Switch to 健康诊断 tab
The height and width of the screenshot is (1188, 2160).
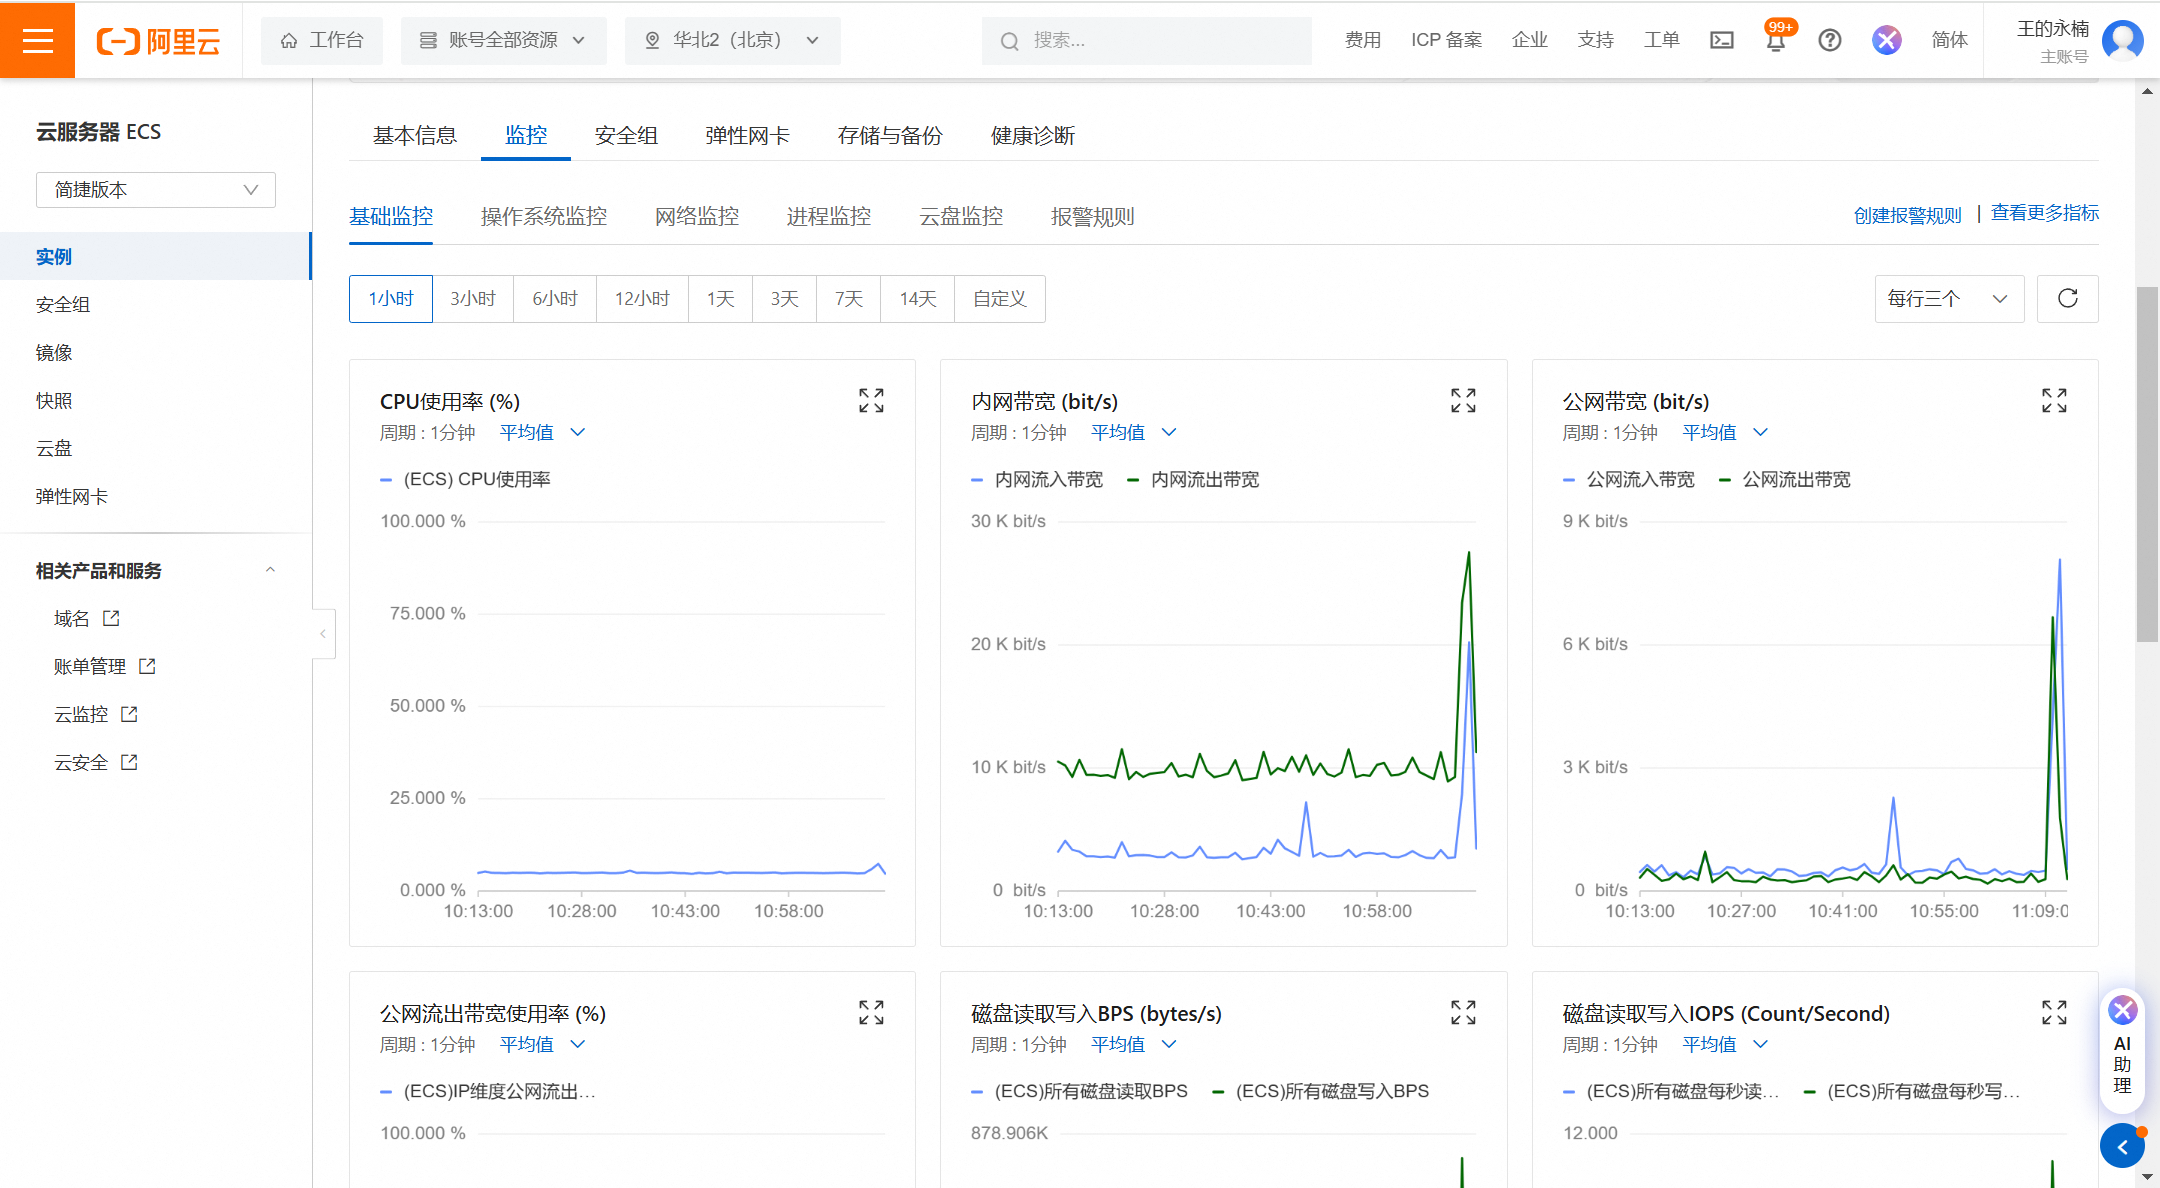click(1033, 135)
